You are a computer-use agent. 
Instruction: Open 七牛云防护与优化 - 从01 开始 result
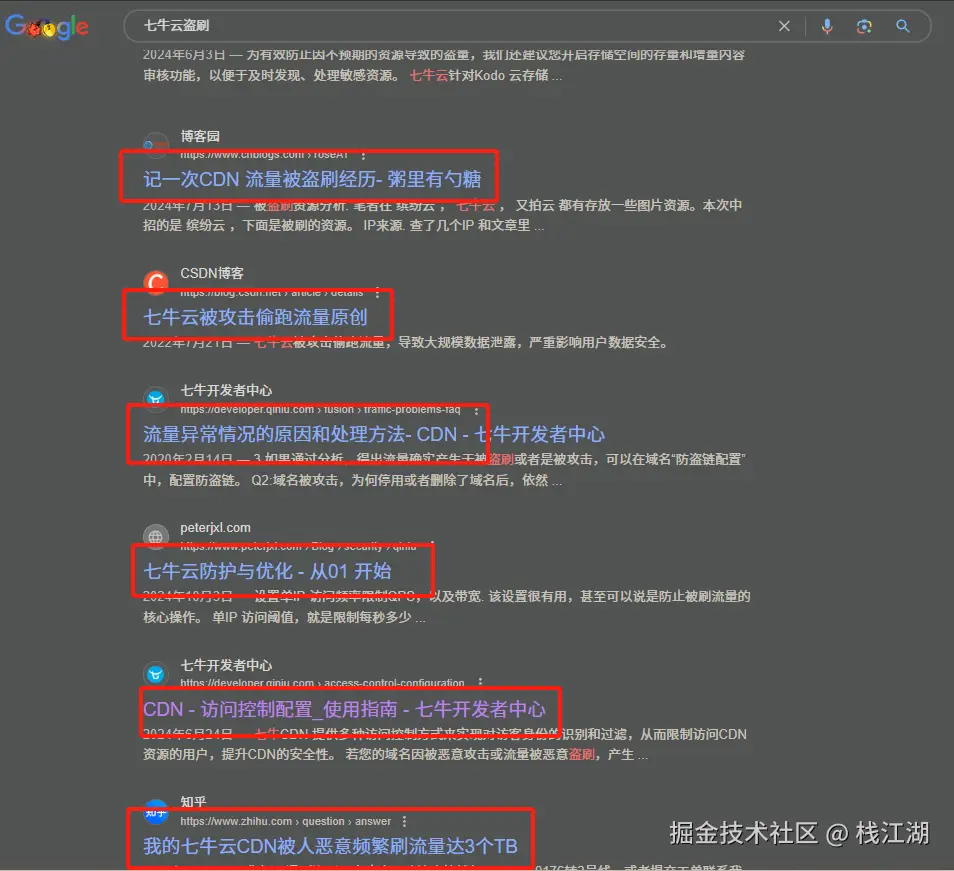267,571
